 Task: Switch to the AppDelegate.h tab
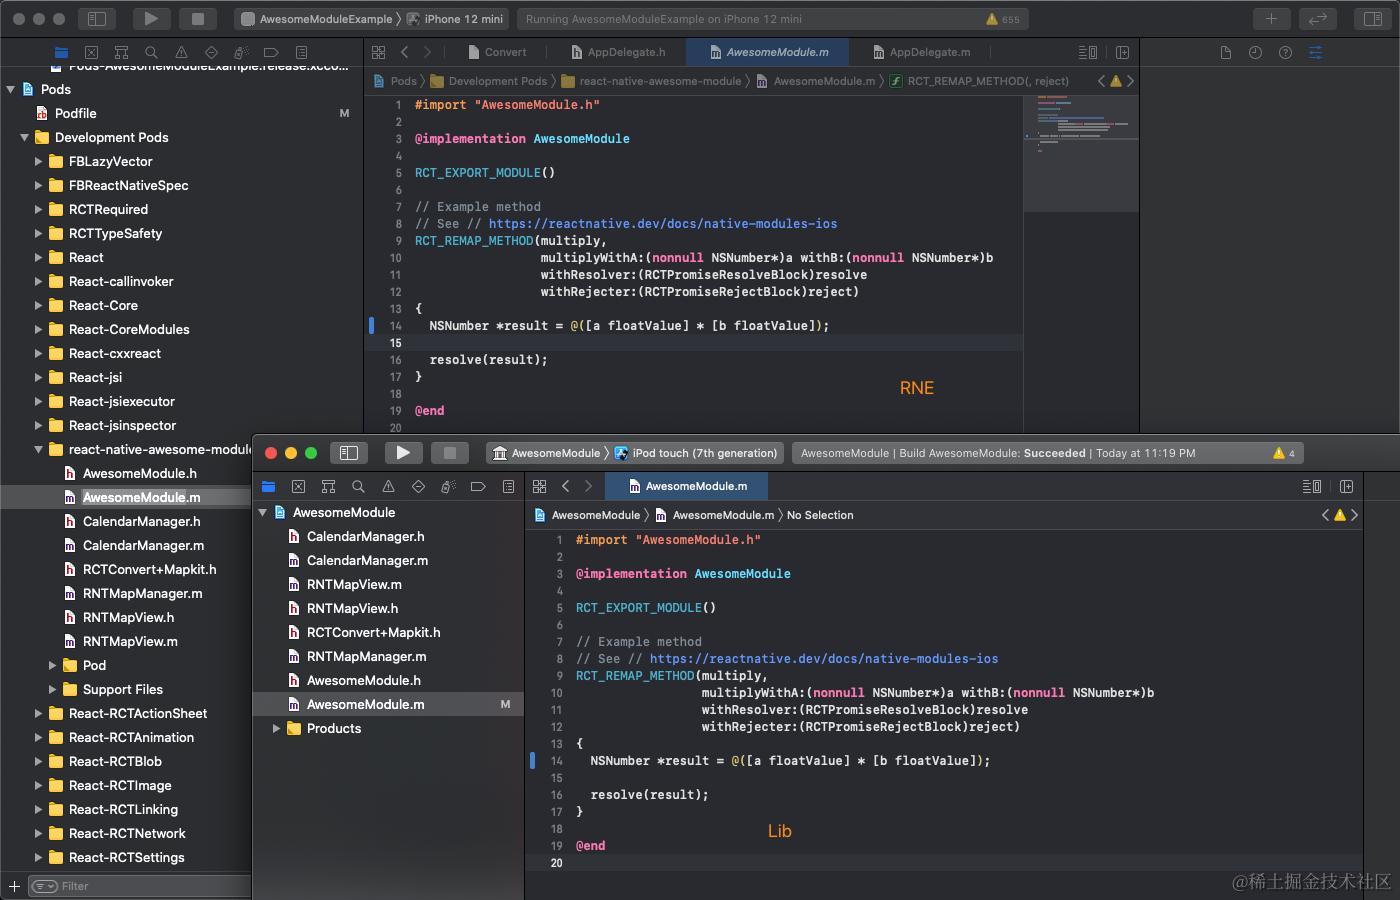tap(618, 52)
